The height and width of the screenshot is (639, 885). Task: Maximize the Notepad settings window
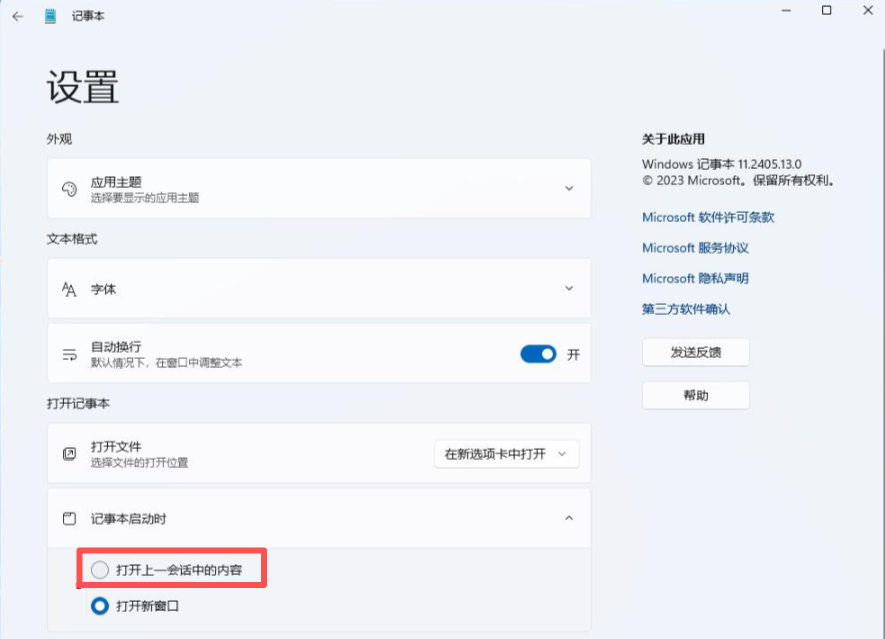826,10
